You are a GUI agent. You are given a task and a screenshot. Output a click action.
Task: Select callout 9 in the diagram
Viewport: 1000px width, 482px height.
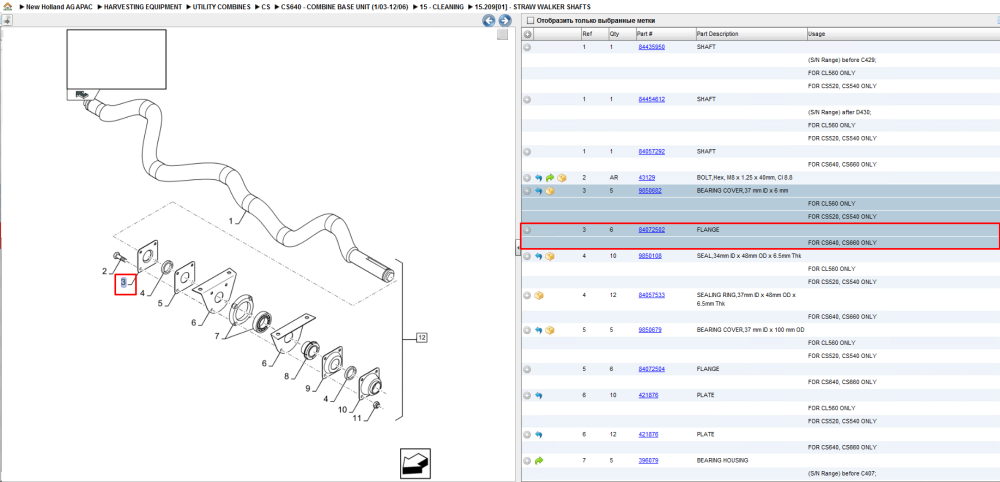(307, 388)
